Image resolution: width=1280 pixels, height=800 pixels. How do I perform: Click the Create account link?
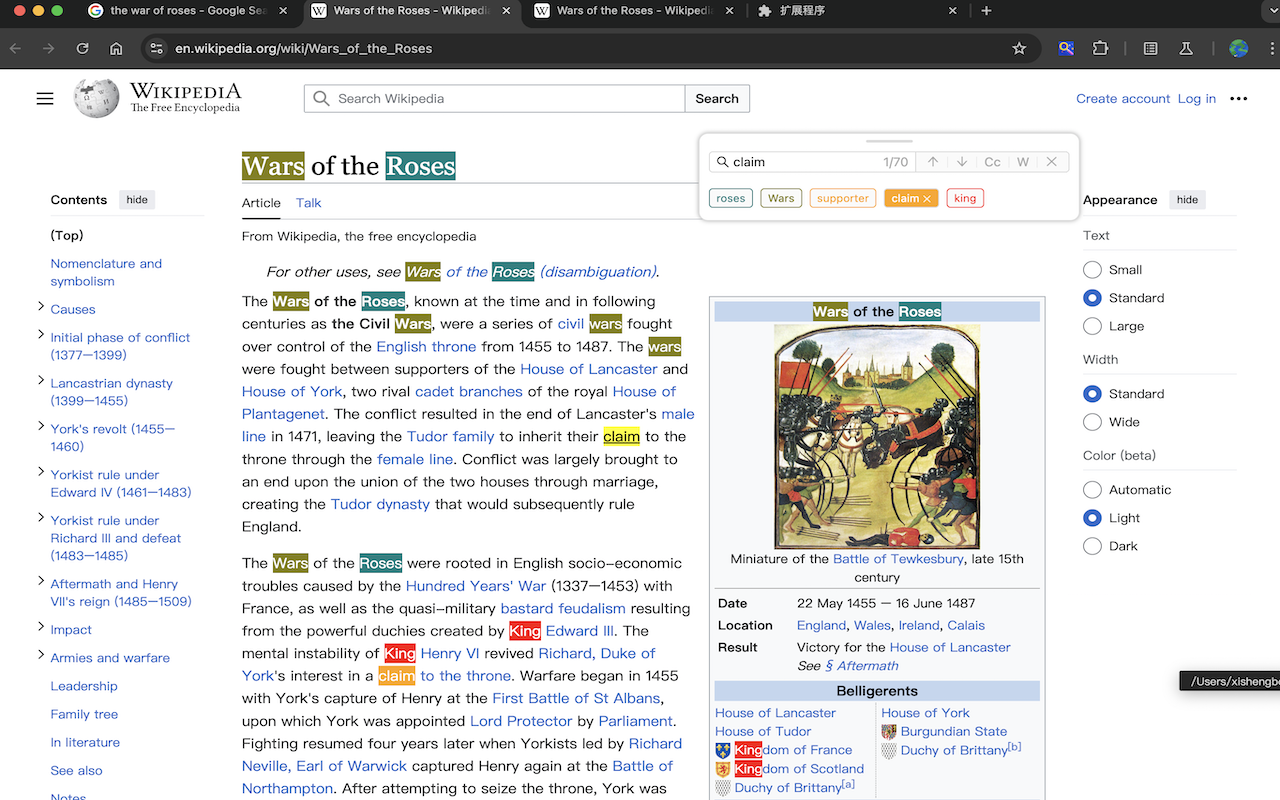(x=1123, y=98)
